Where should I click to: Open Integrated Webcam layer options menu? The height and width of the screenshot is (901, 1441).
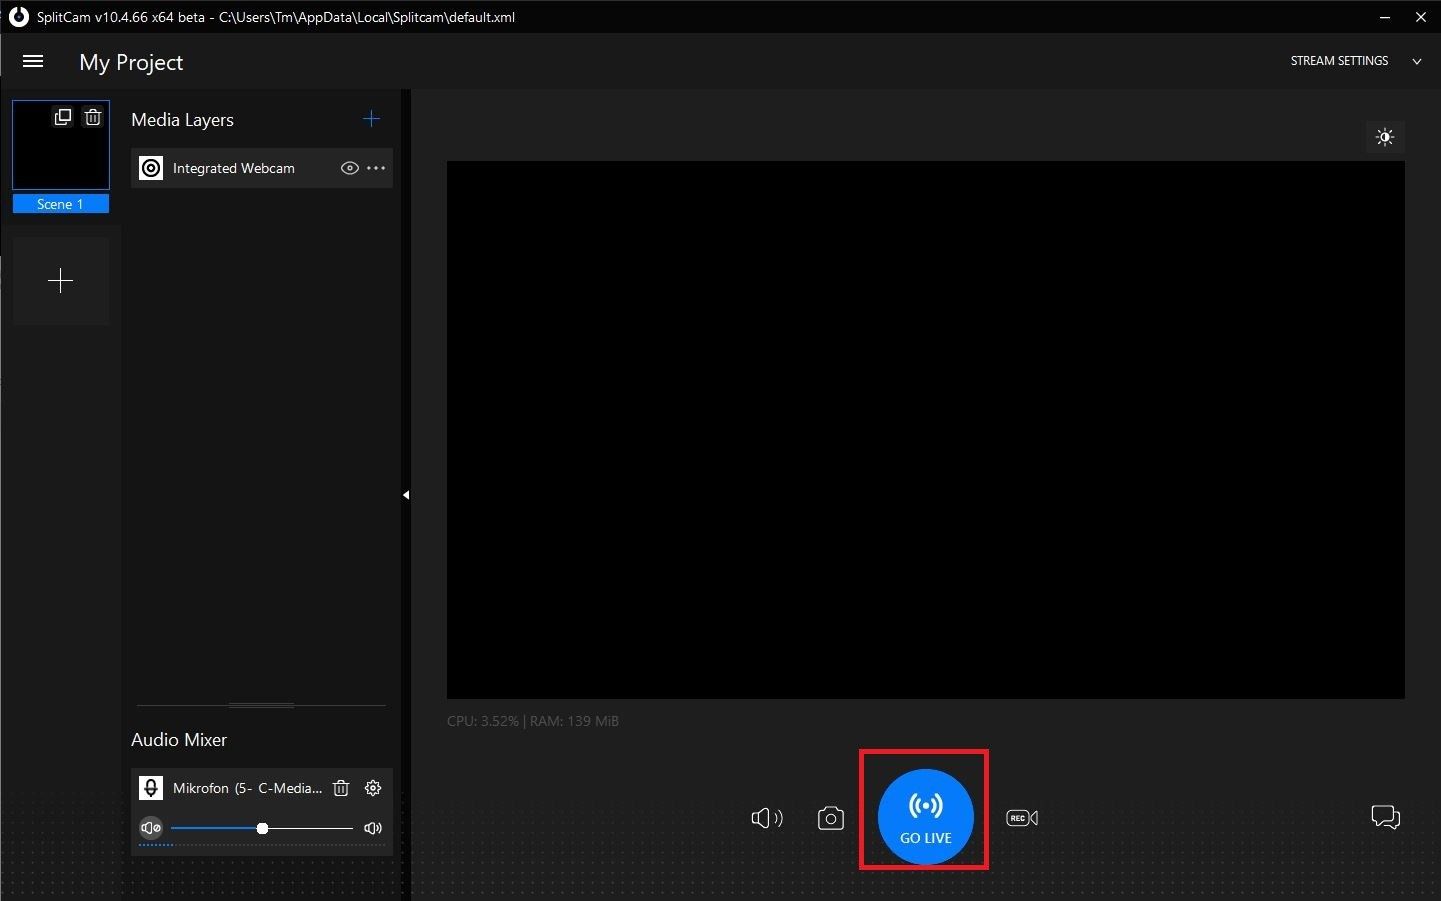click(x=376, y=168)
